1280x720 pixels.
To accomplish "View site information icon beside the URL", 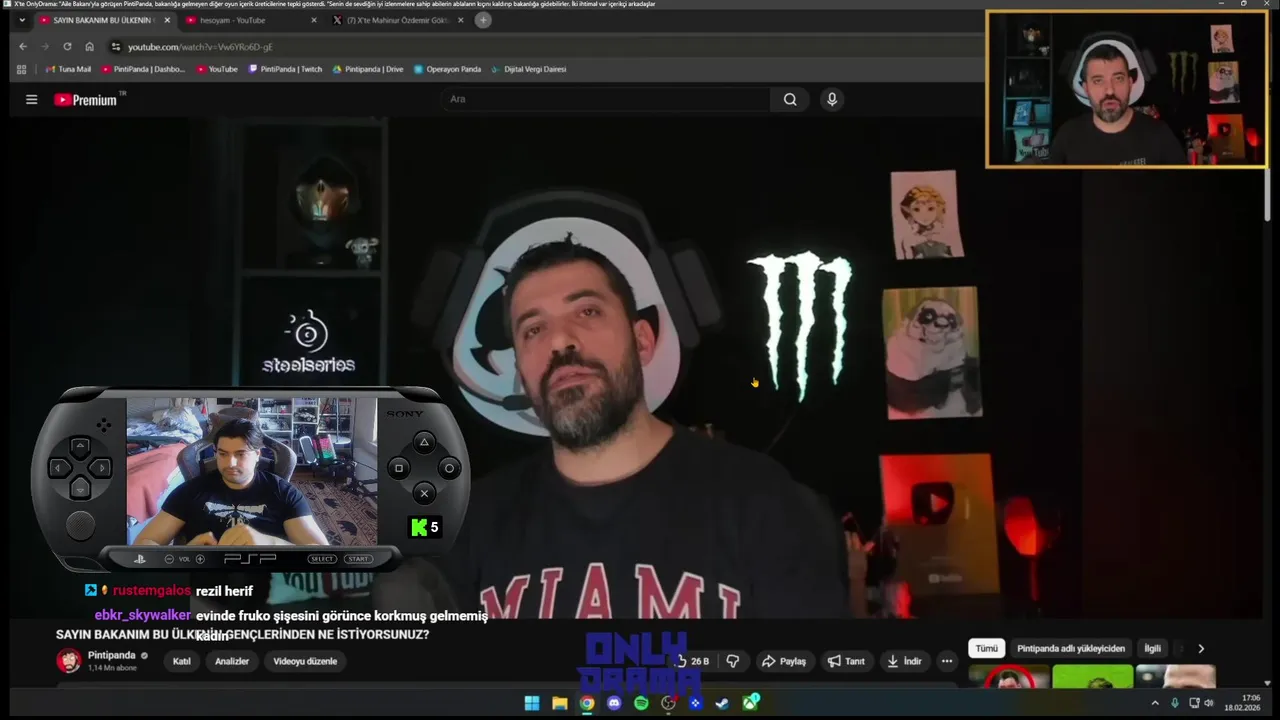I will tap(116, 47).
